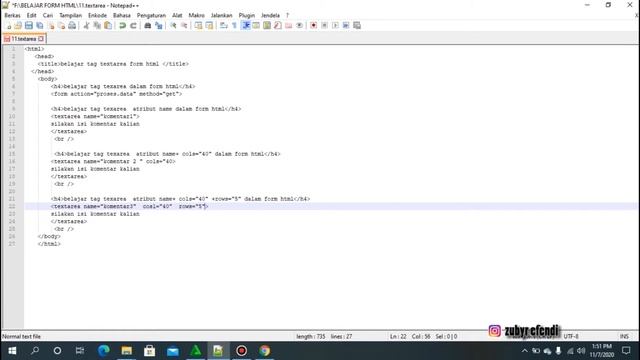Start macro recording with red dot icon
This screenshot has width=640, height=360.
(x=313, y=26)
